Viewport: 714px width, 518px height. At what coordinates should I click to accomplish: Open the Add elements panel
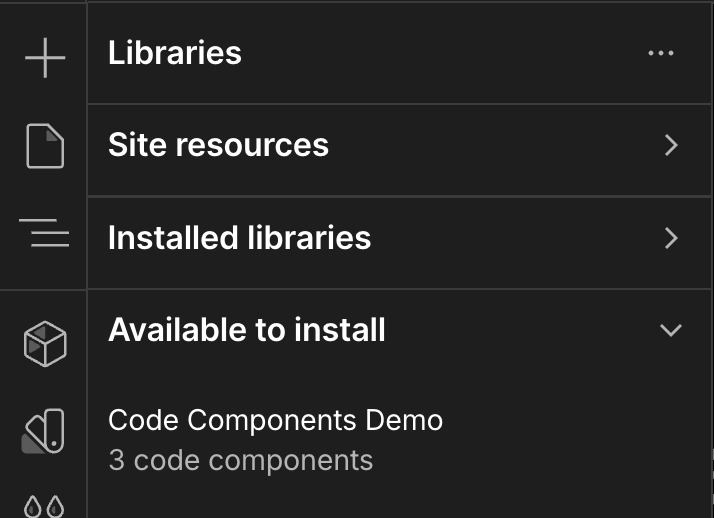45,58
